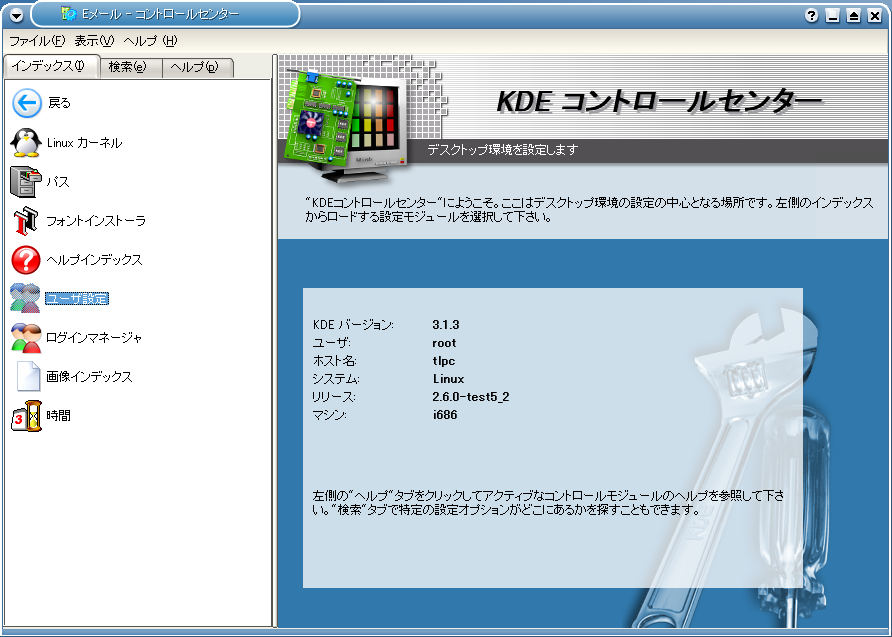The width and height of the screenshot is (892, 637).
Task: Select the Linux カーネル entry
Action: (x=84, y=143)
